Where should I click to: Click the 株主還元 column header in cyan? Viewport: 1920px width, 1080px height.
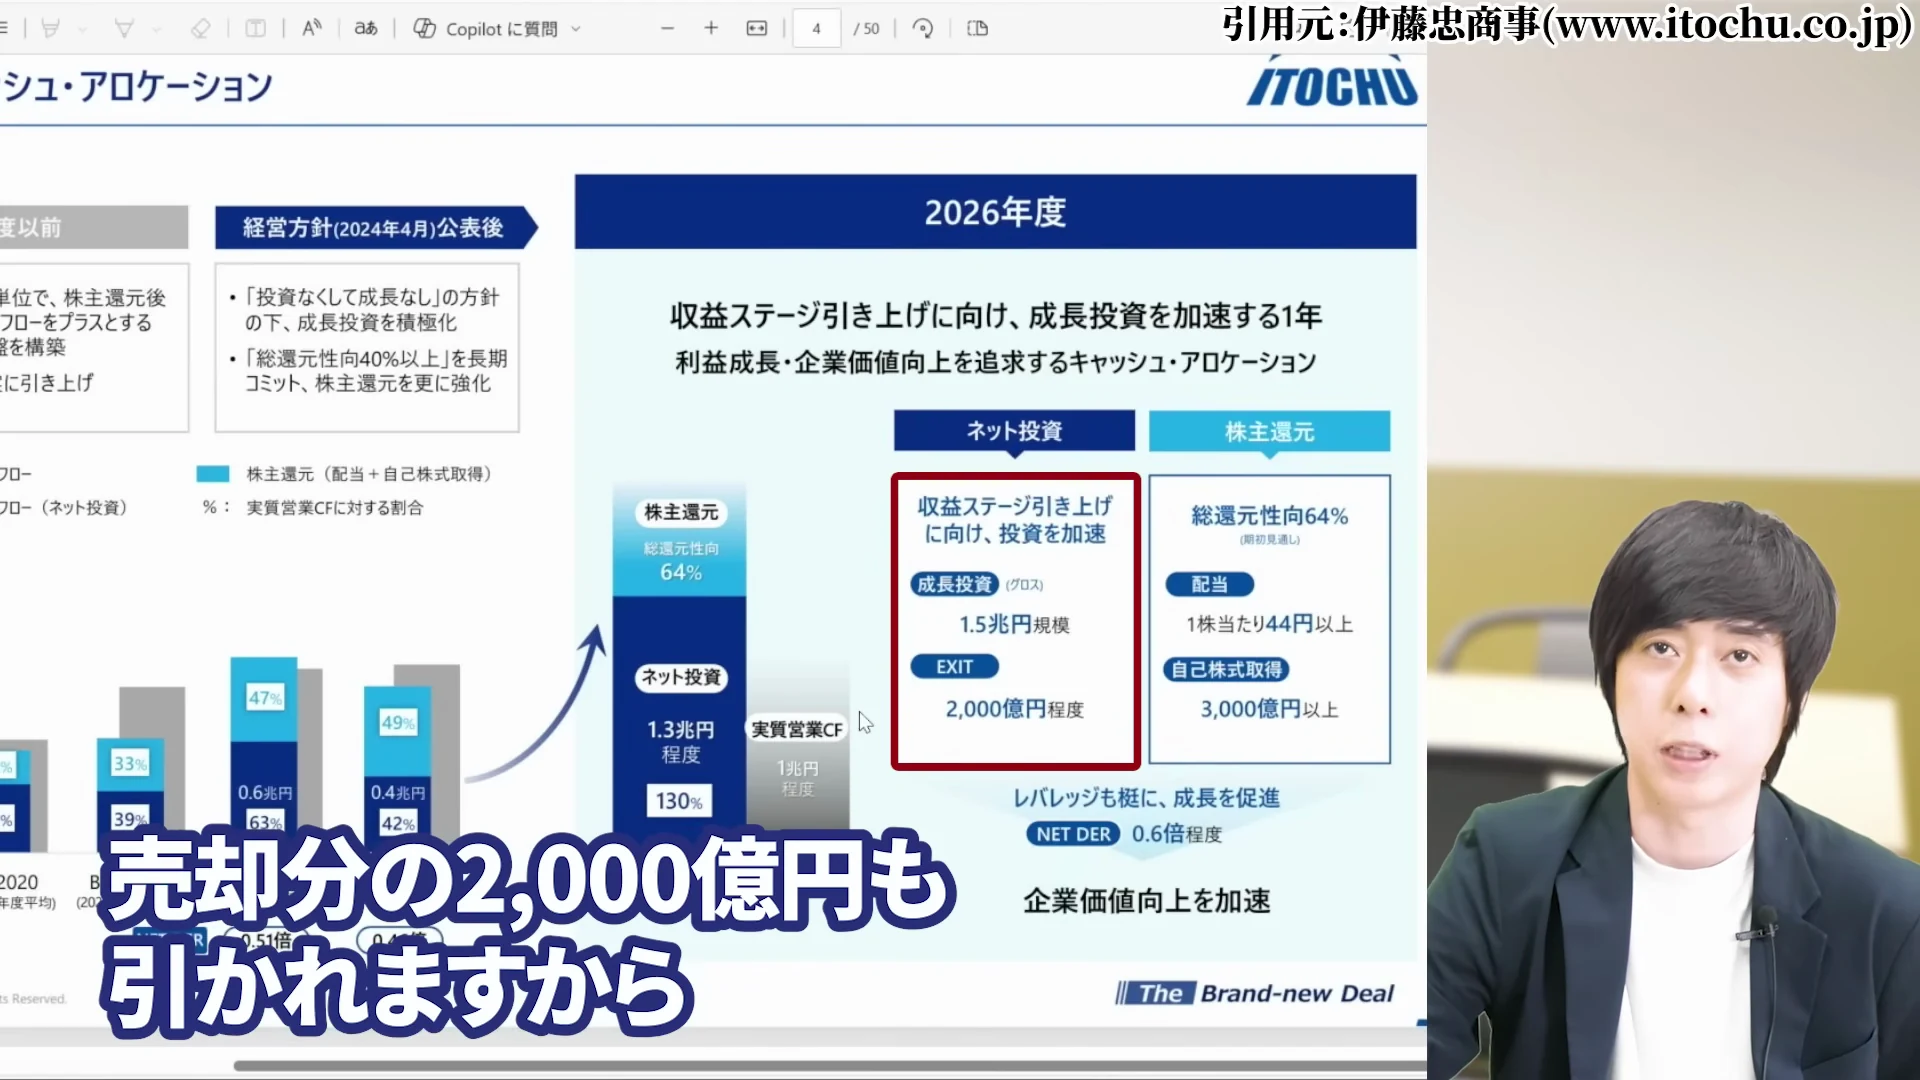coord(1269,431)
